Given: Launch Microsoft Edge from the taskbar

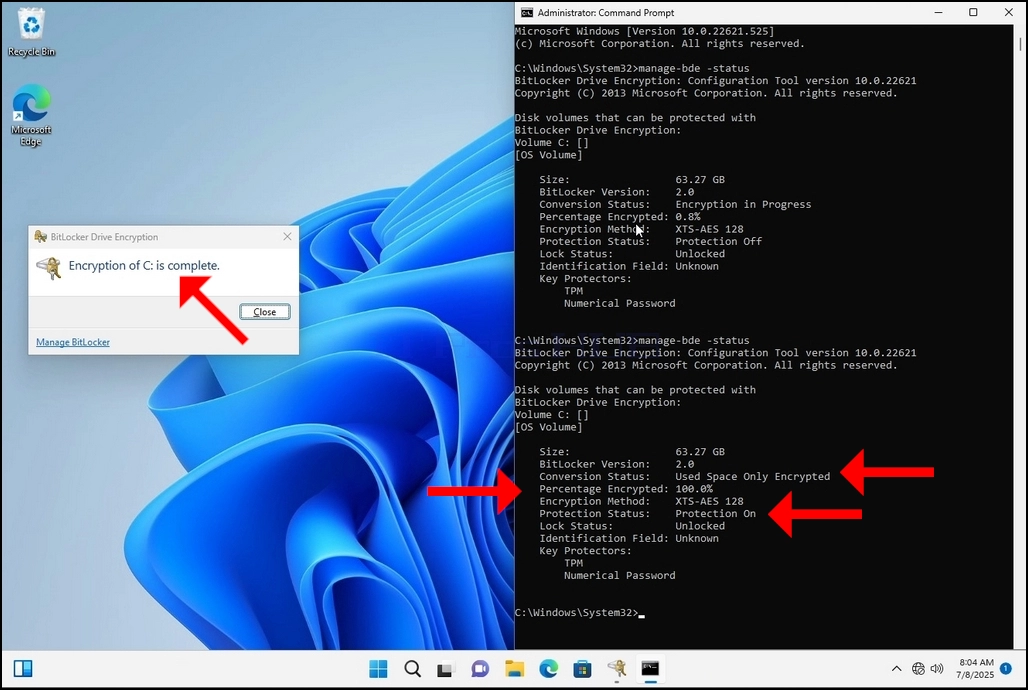Looking at the screenshot, I should [x=548, y=668].
